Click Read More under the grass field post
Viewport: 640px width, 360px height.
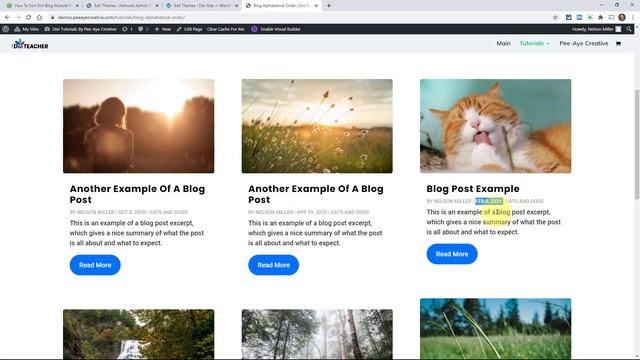[273, 265]
